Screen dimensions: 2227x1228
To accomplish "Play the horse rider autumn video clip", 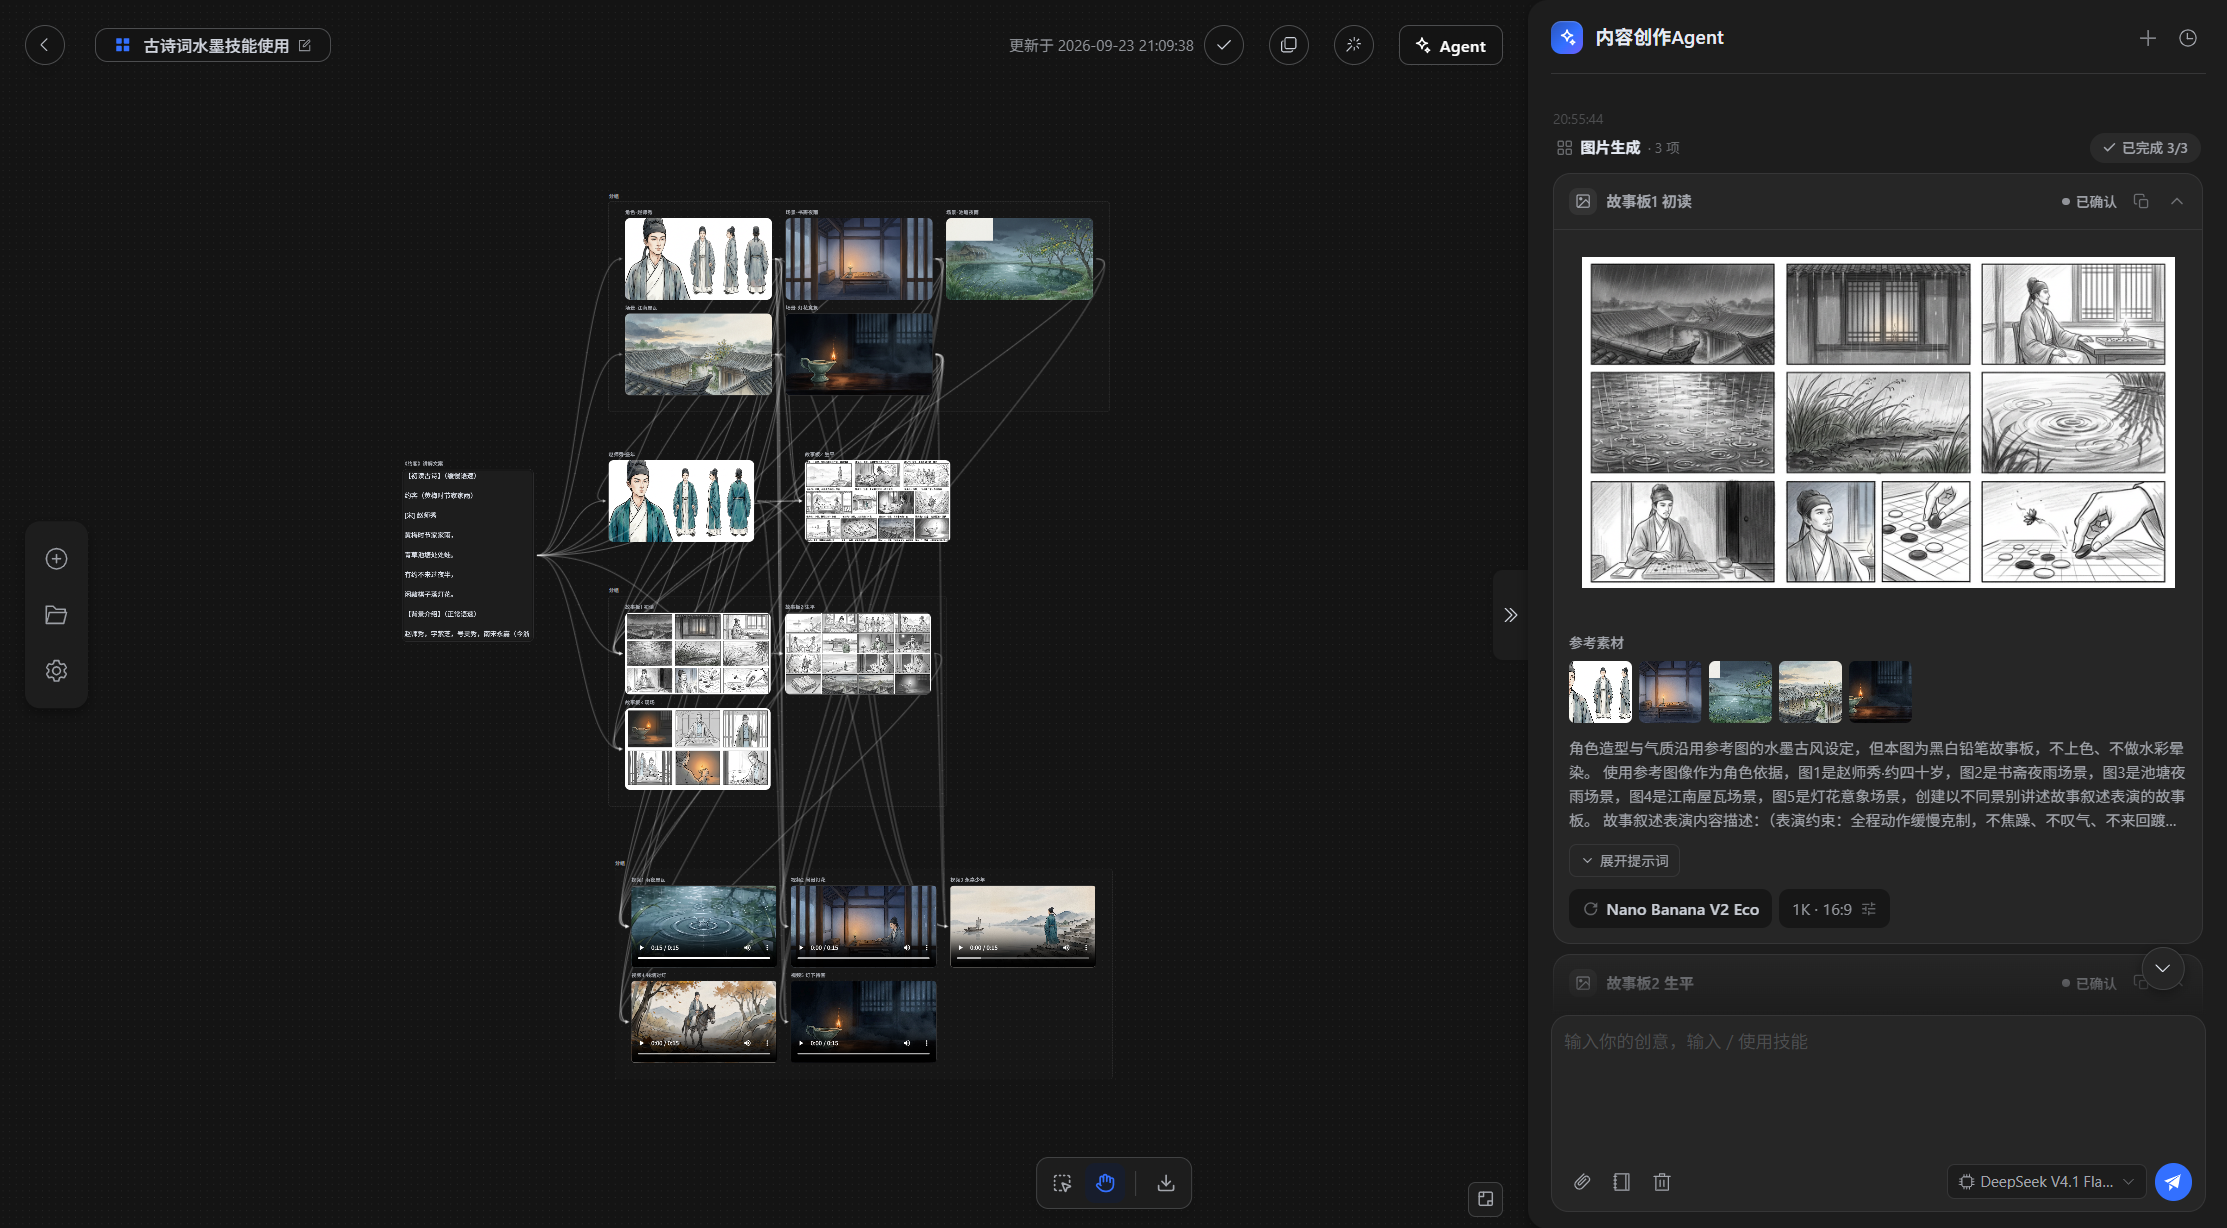I will coord(642,1043).
